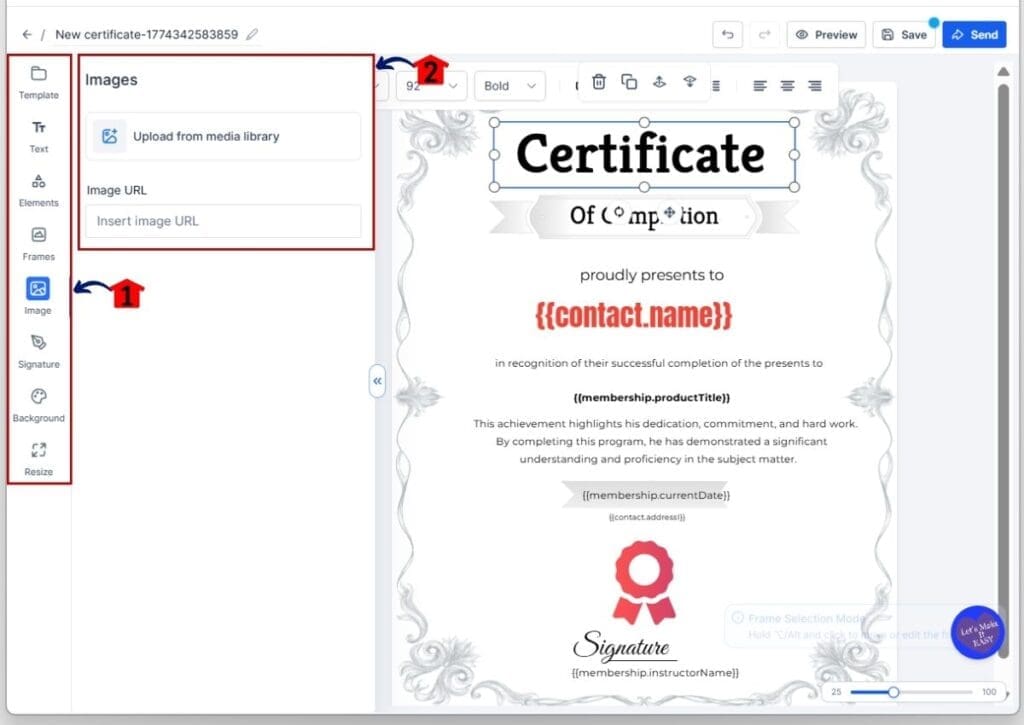Image resolution: width=1024 pixels, height=725 pixels.
Task: Collapse the left panel via chevron arrow
Action: point(378,381)
